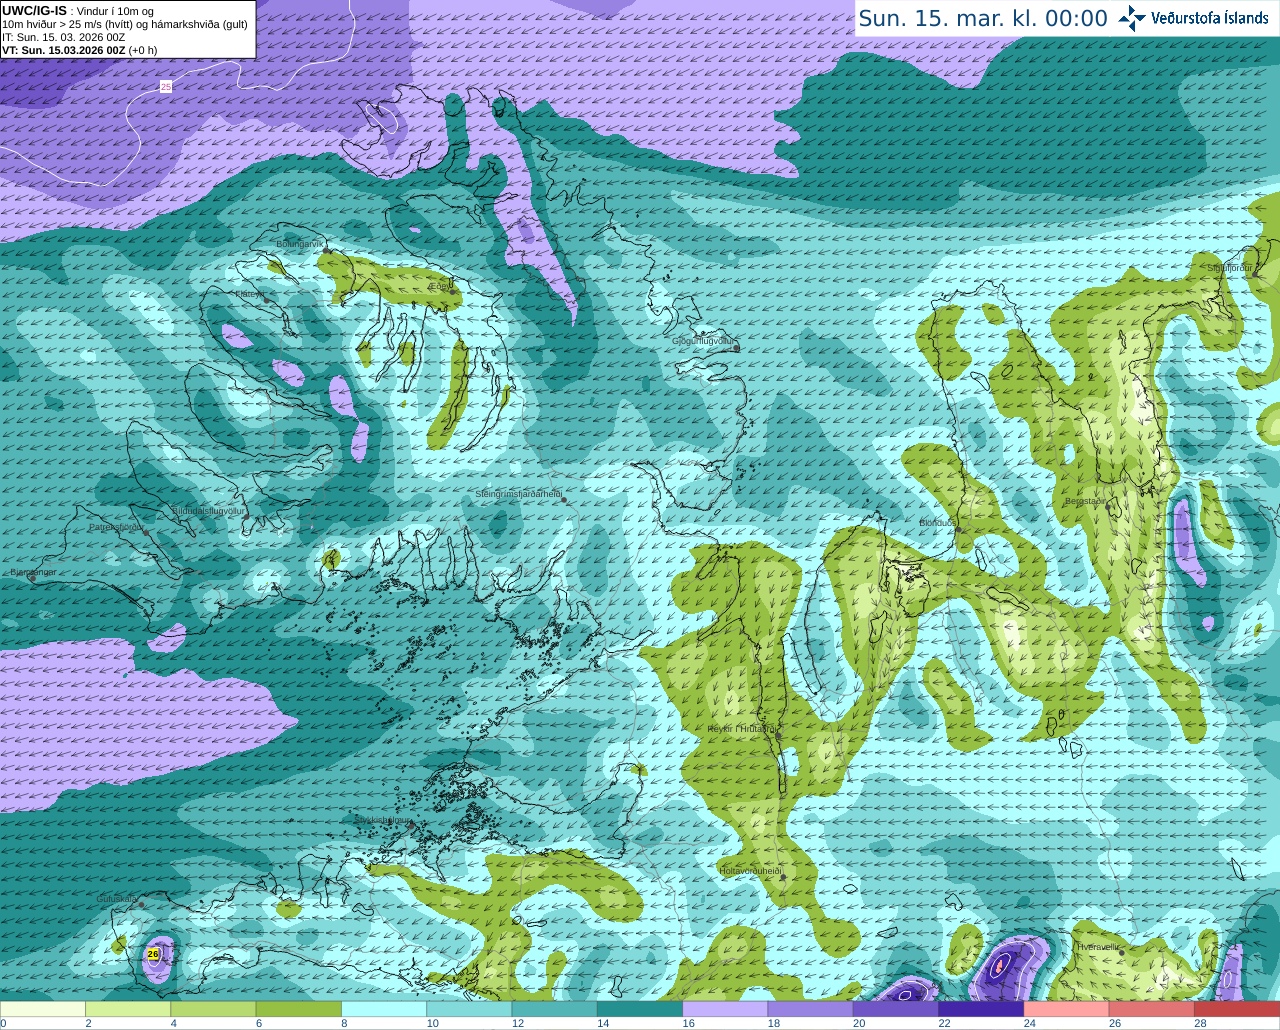Select the 10–12 m/s turquoise legend swatch

(469, 1009)
